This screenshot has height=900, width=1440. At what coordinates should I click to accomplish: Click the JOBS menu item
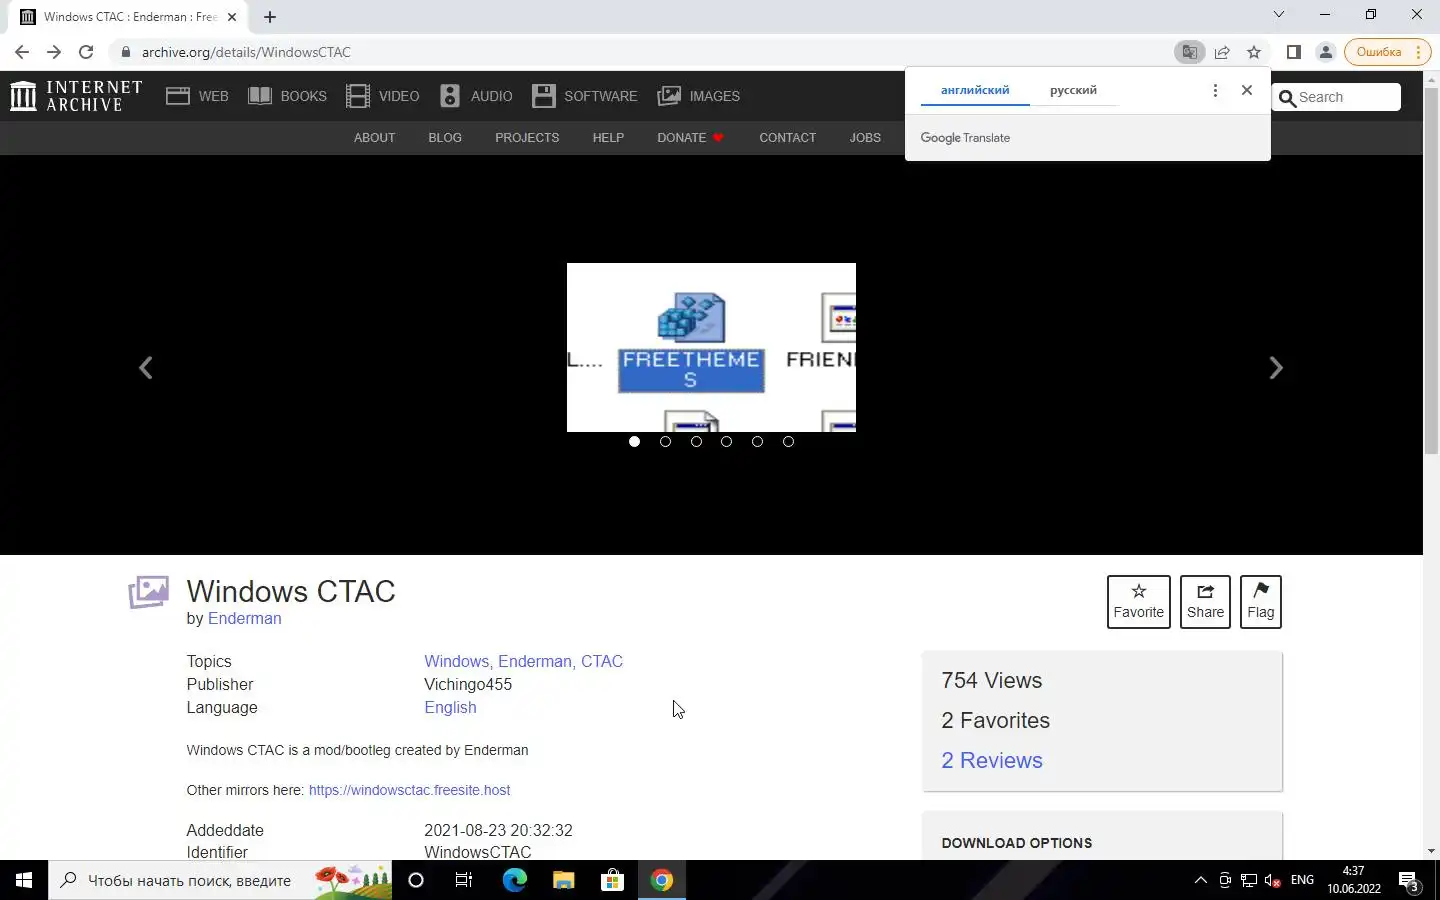point(865,138)
